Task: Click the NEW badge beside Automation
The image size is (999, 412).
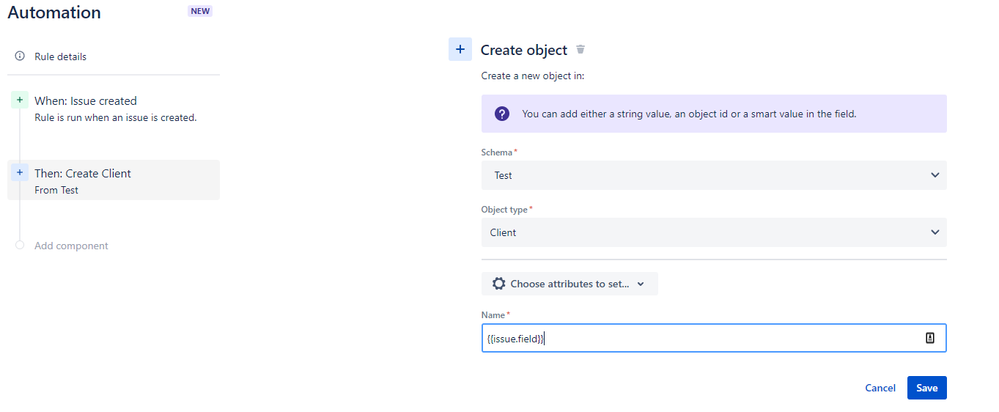Action: click(x=200, y=12)
